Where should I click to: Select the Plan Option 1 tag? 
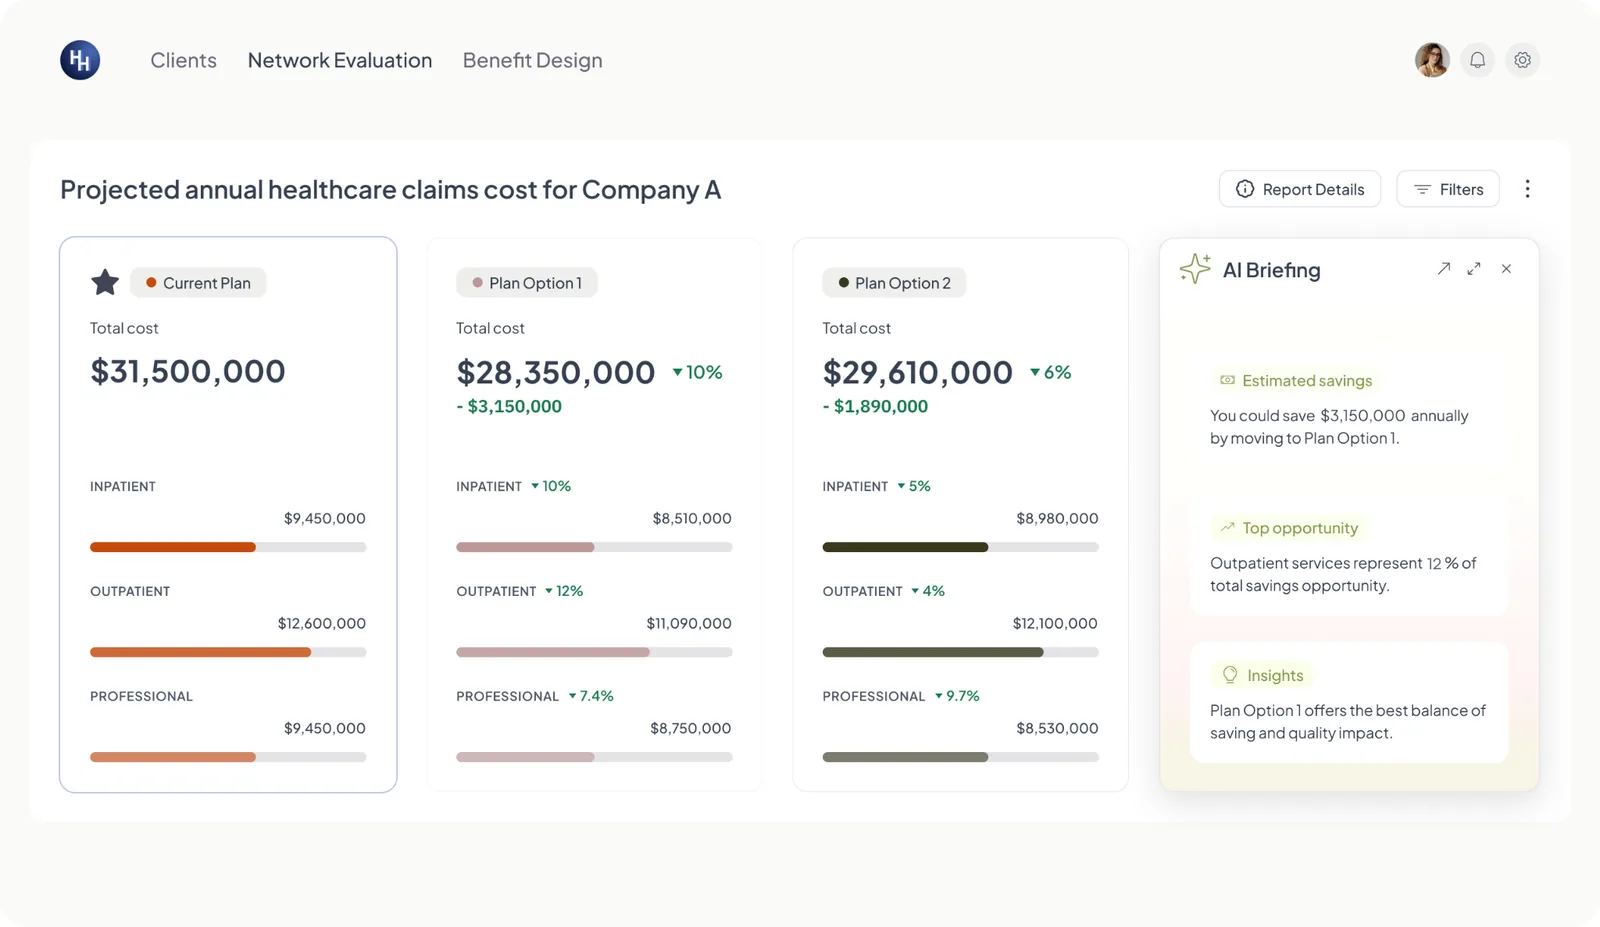(x=527, y=283)
